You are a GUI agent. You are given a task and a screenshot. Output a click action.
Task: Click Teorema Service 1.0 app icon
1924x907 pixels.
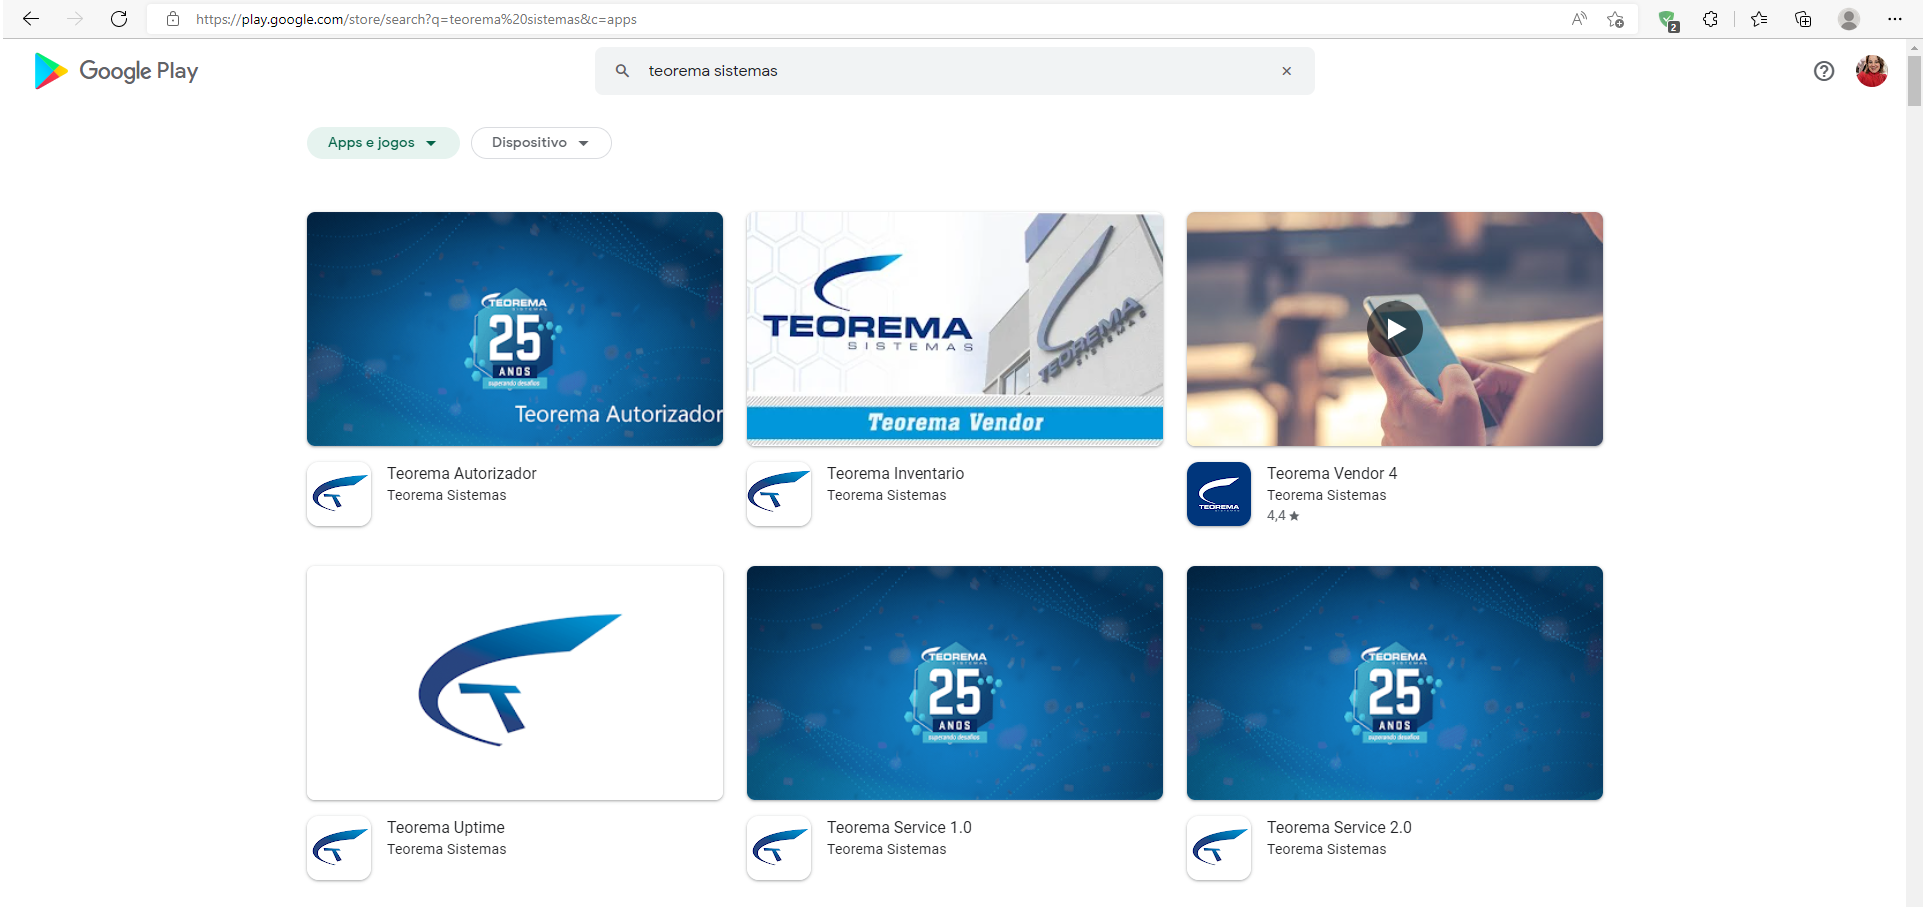779,848
